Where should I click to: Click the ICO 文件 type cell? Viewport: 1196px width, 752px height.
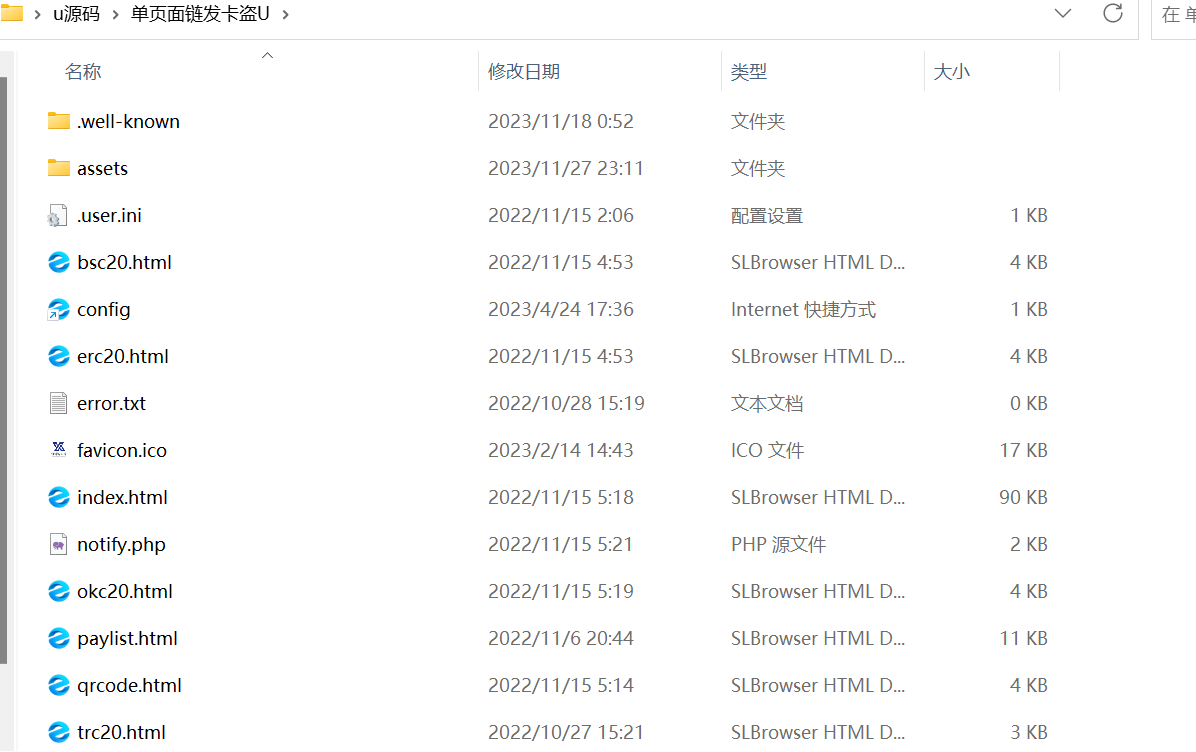[767, 451]
